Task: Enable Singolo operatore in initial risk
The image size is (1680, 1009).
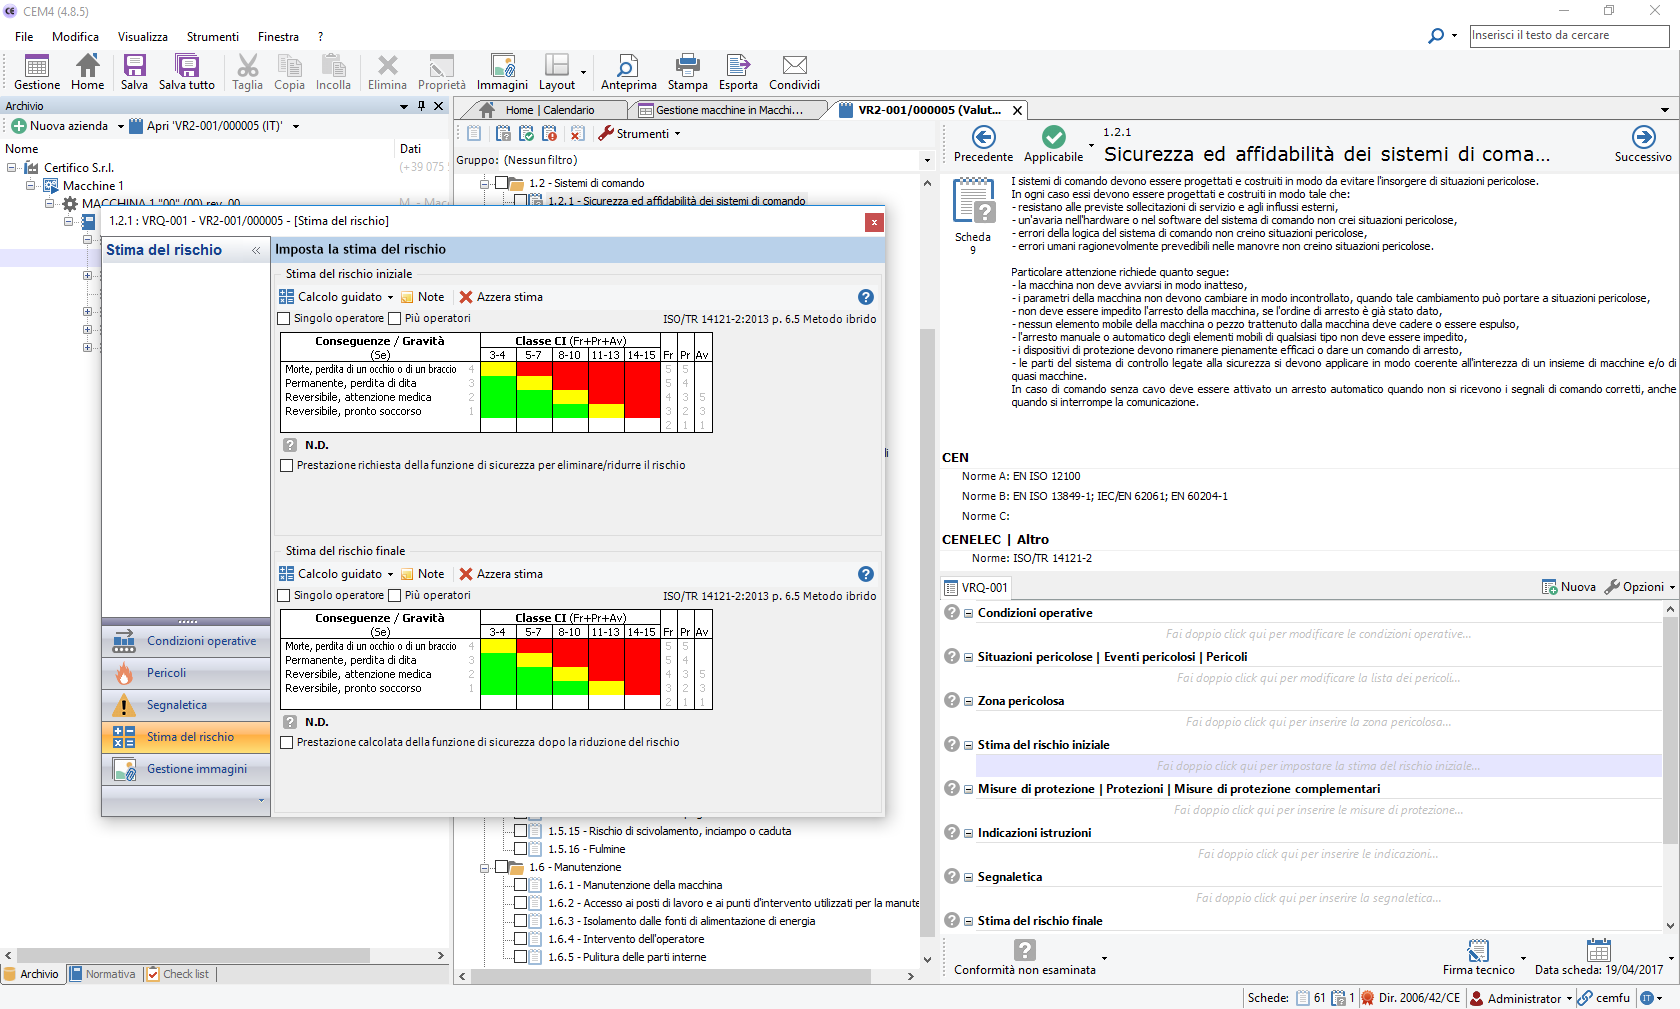Action: click(285, 319)
